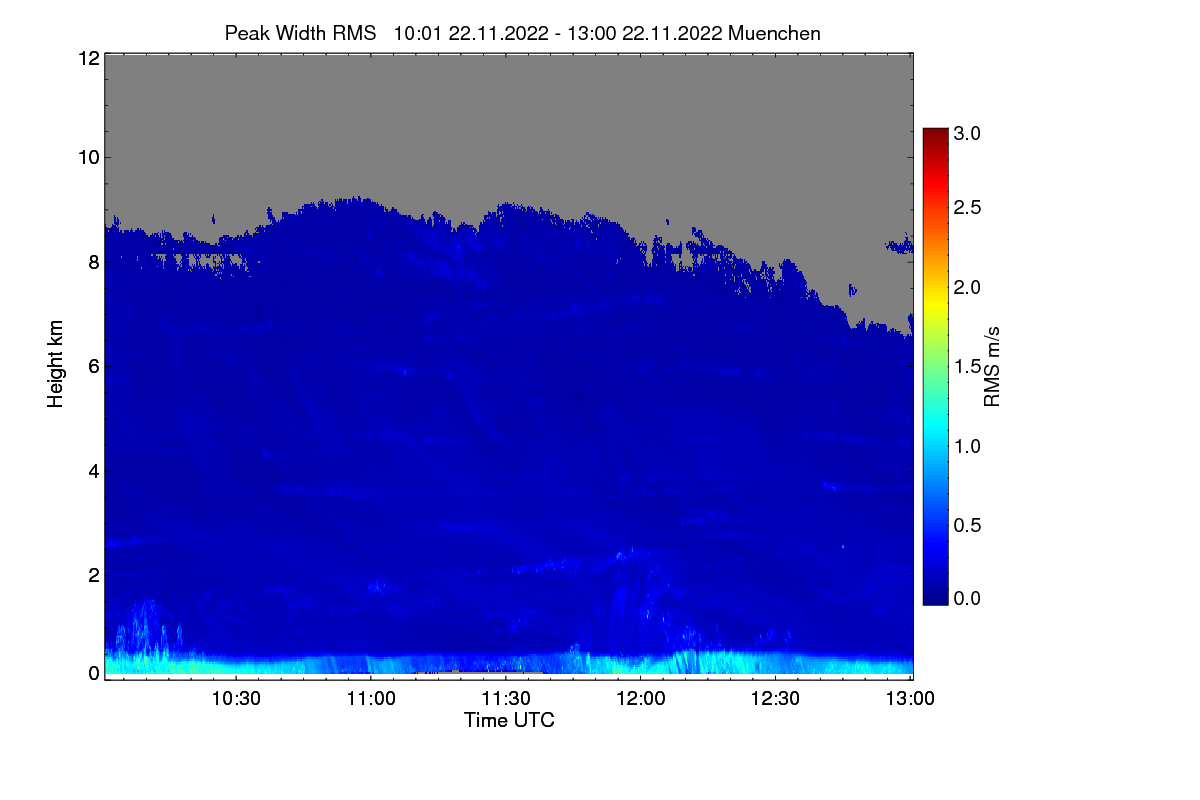
Task: Click the date range '10:01 22.11.2022' in title
Action: (x=471, y=33)
